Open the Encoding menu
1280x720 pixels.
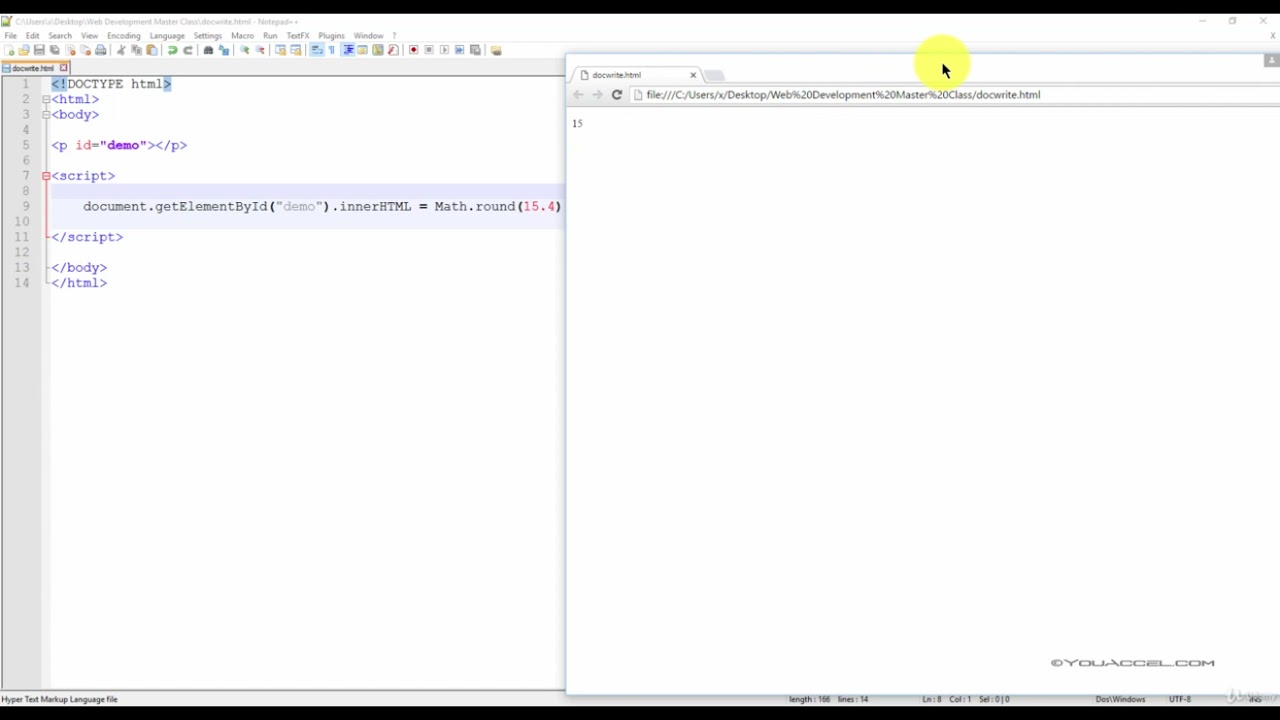124,35
